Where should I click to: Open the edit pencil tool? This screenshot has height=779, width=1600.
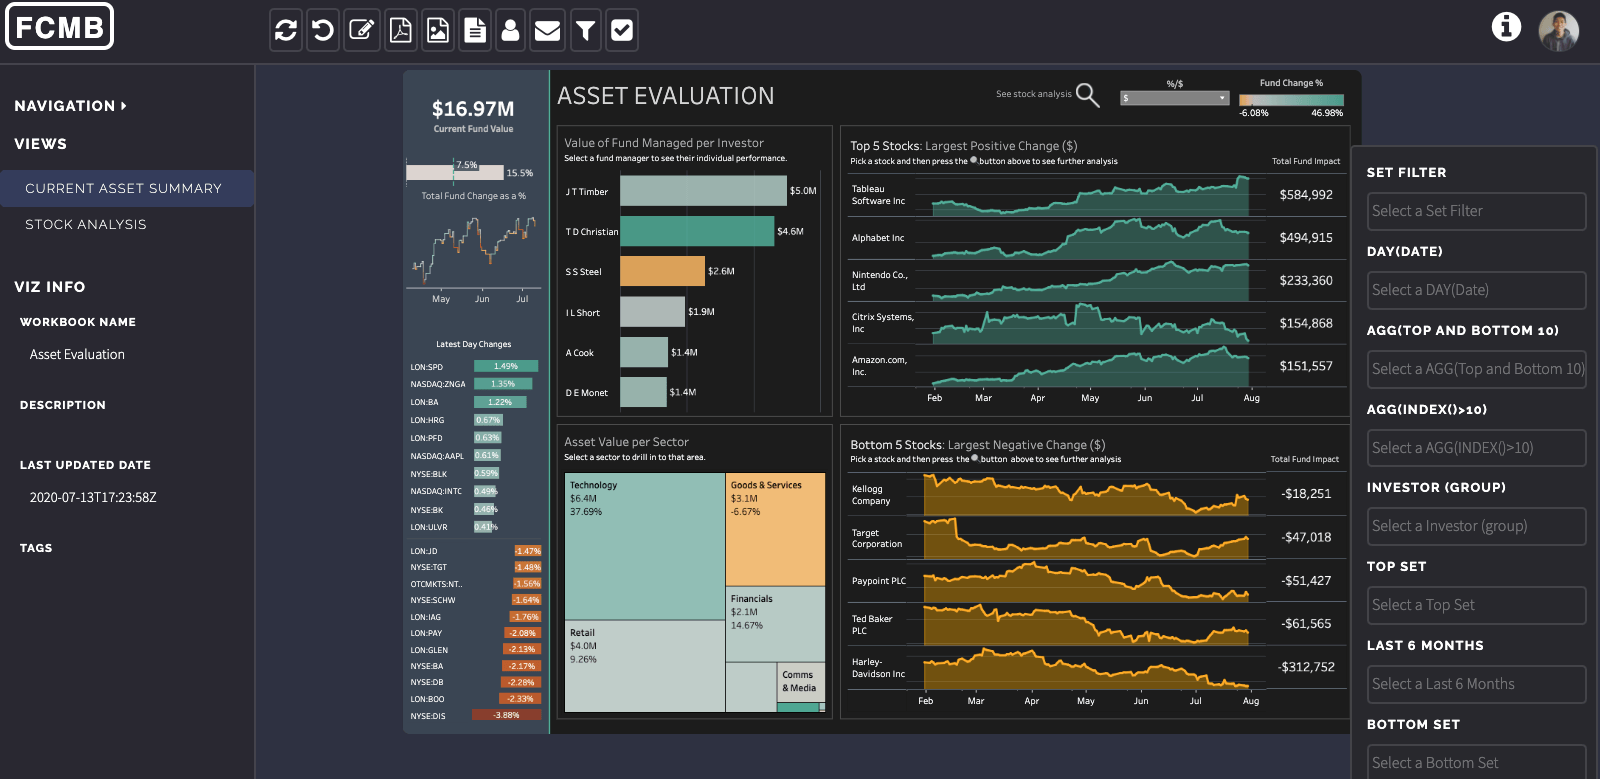(x=361, y=30)
